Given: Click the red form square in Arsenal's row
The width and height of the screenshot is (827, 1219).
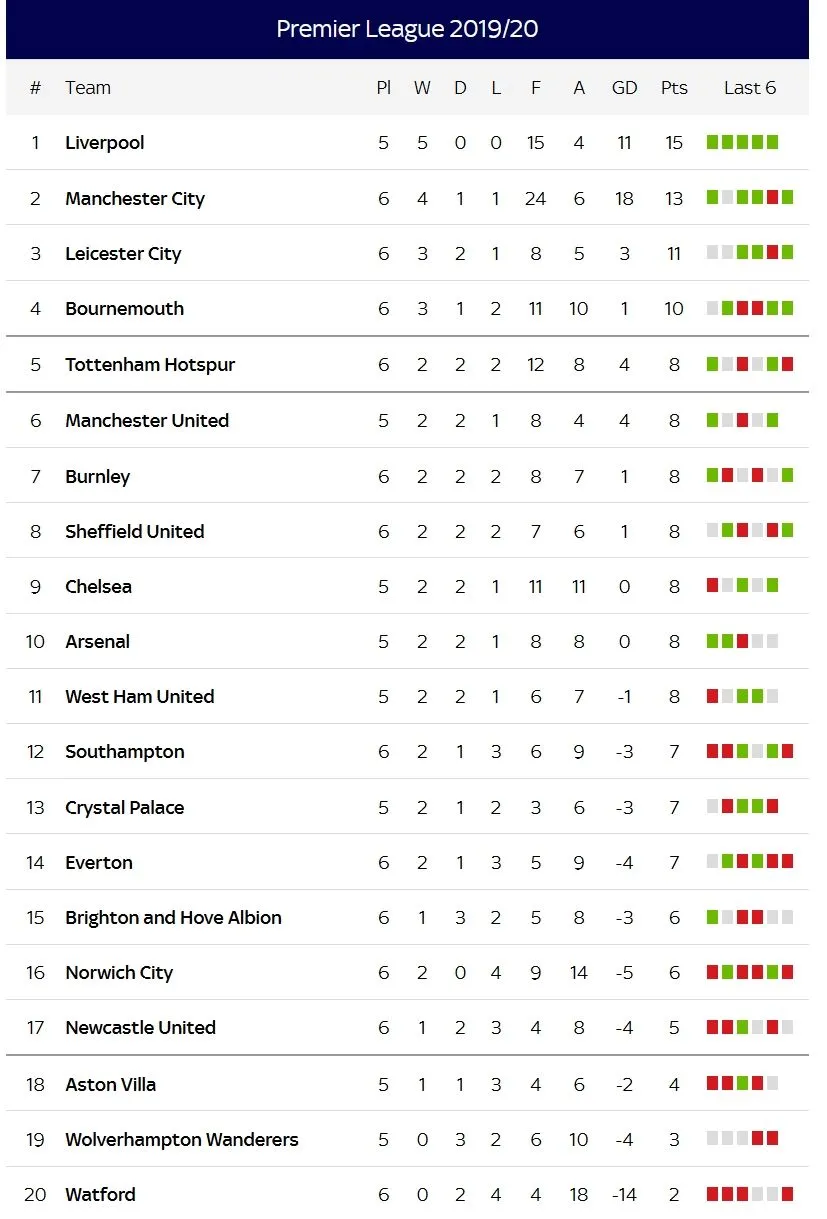Looking at the screenshot, I should [x=742, y=642].
